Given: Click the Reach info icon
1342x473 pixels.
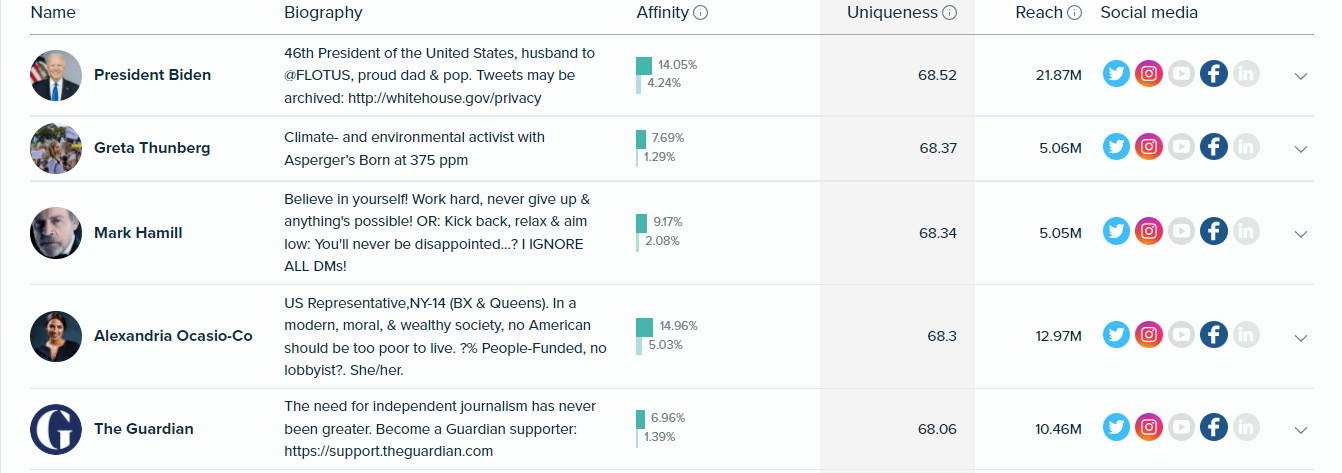Looking at the screenshot, I should point(1074,13).
